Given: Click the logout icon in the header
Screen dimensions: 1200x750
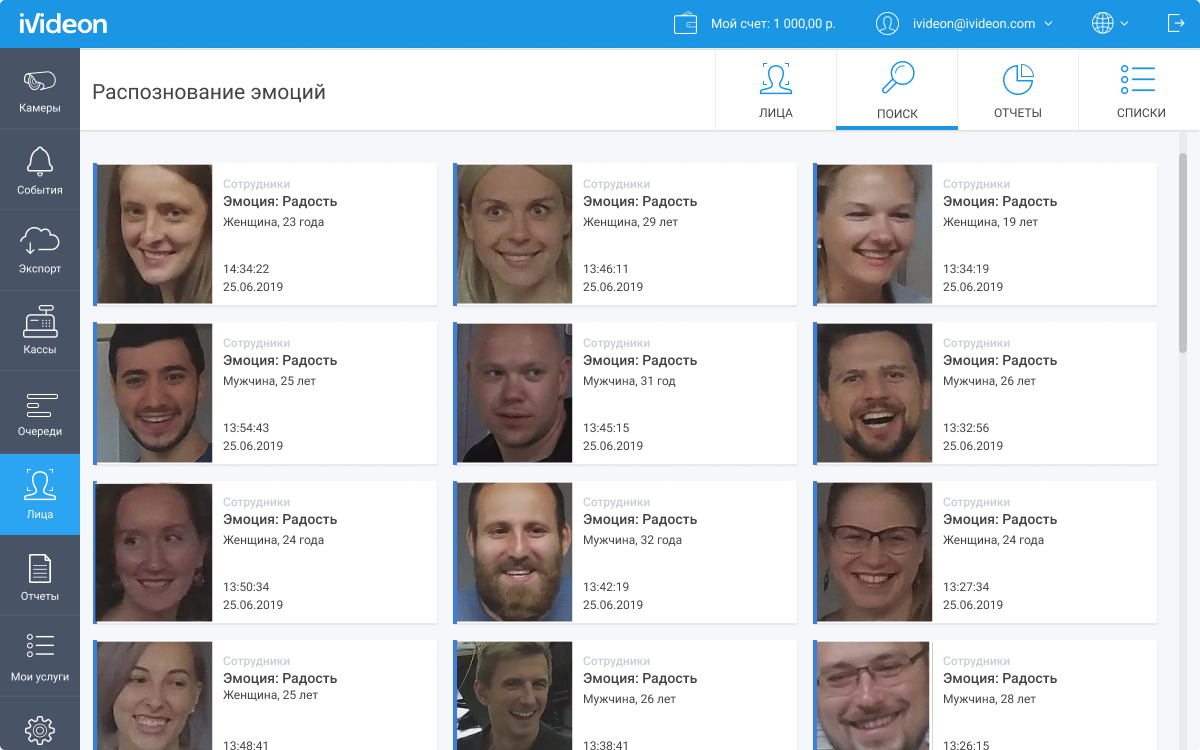Looking at the screenshot, I should pyautogui.click(x=1176, y=23).
